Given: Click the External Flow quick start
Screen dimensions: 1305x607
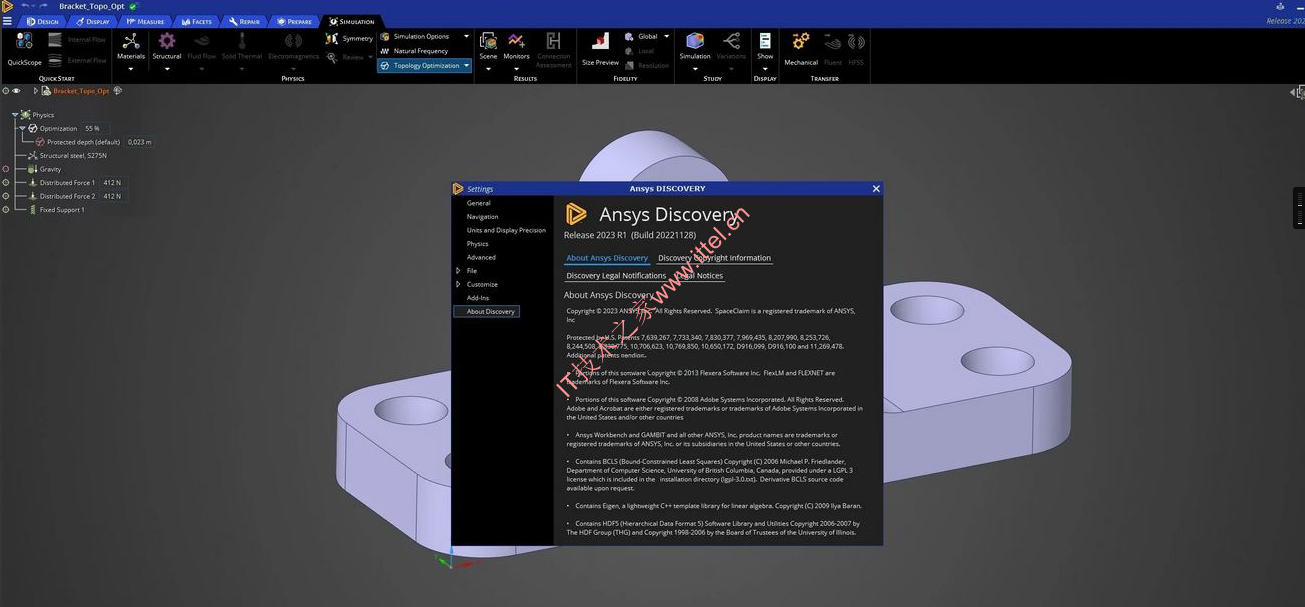Looking at the screenshot, I should [77, 60].
